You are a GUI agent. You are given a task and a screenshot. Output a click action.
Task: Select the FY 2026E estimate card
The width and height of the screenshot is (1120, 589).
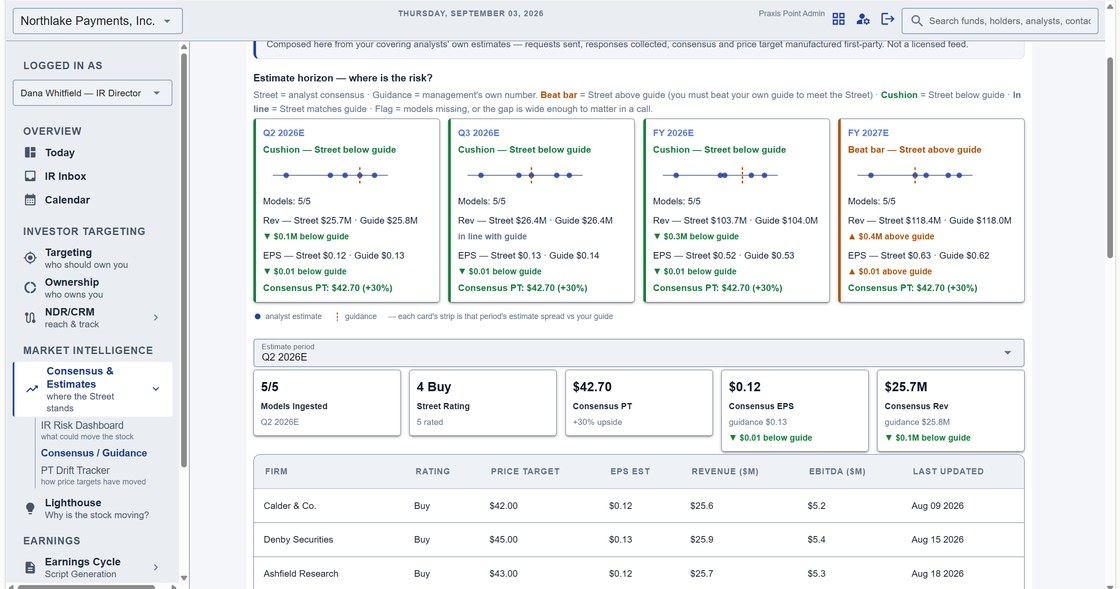point(736,211)
